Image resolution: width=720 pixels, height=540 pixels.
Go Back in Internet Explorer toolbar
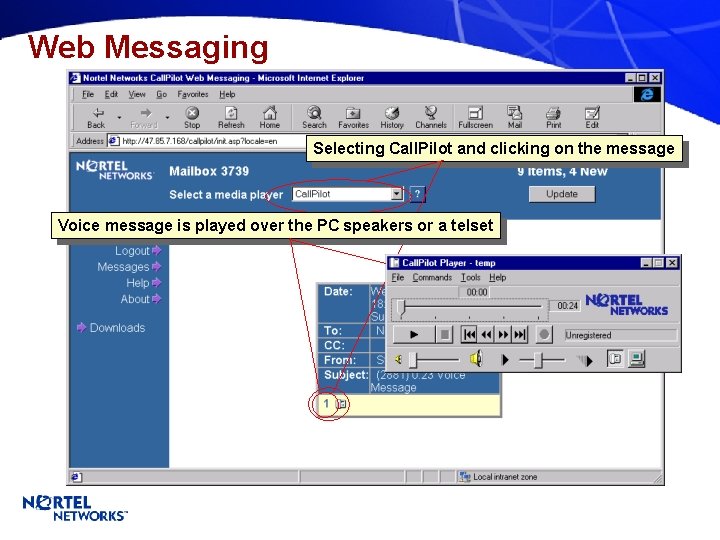pyautogui.click(x=97, y=118)
